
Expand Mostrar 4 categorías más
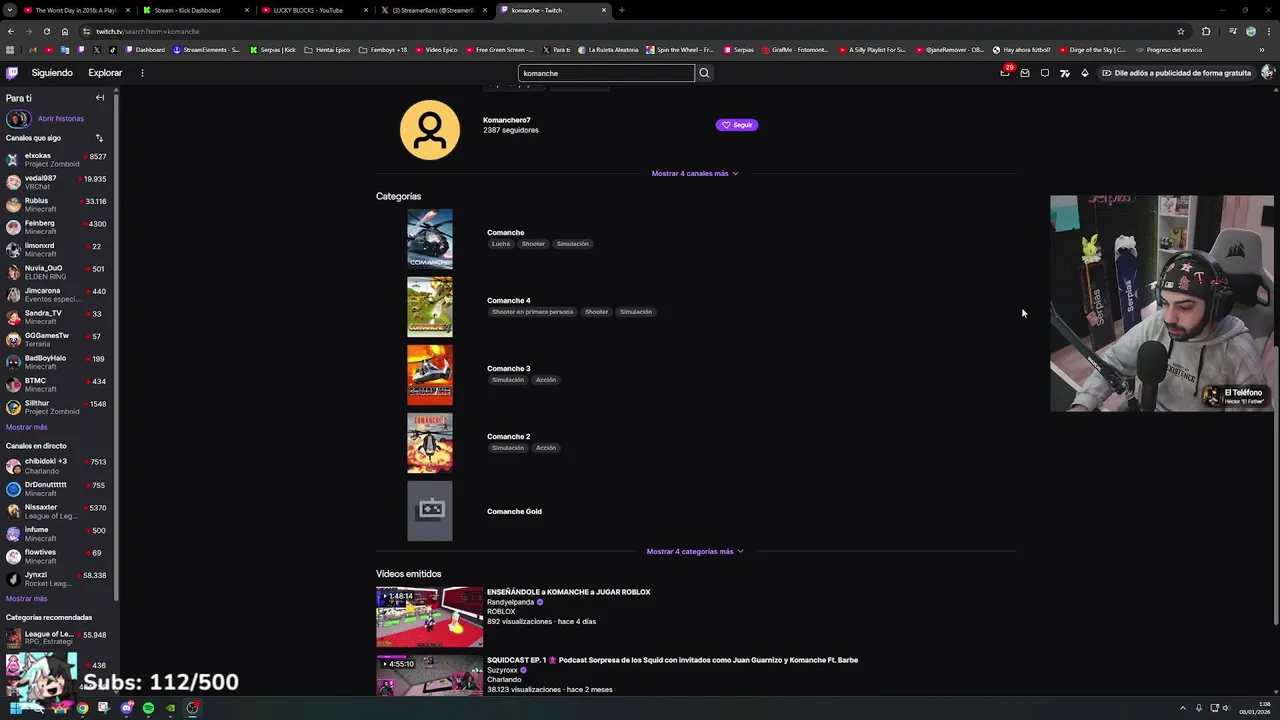(695, 551)
